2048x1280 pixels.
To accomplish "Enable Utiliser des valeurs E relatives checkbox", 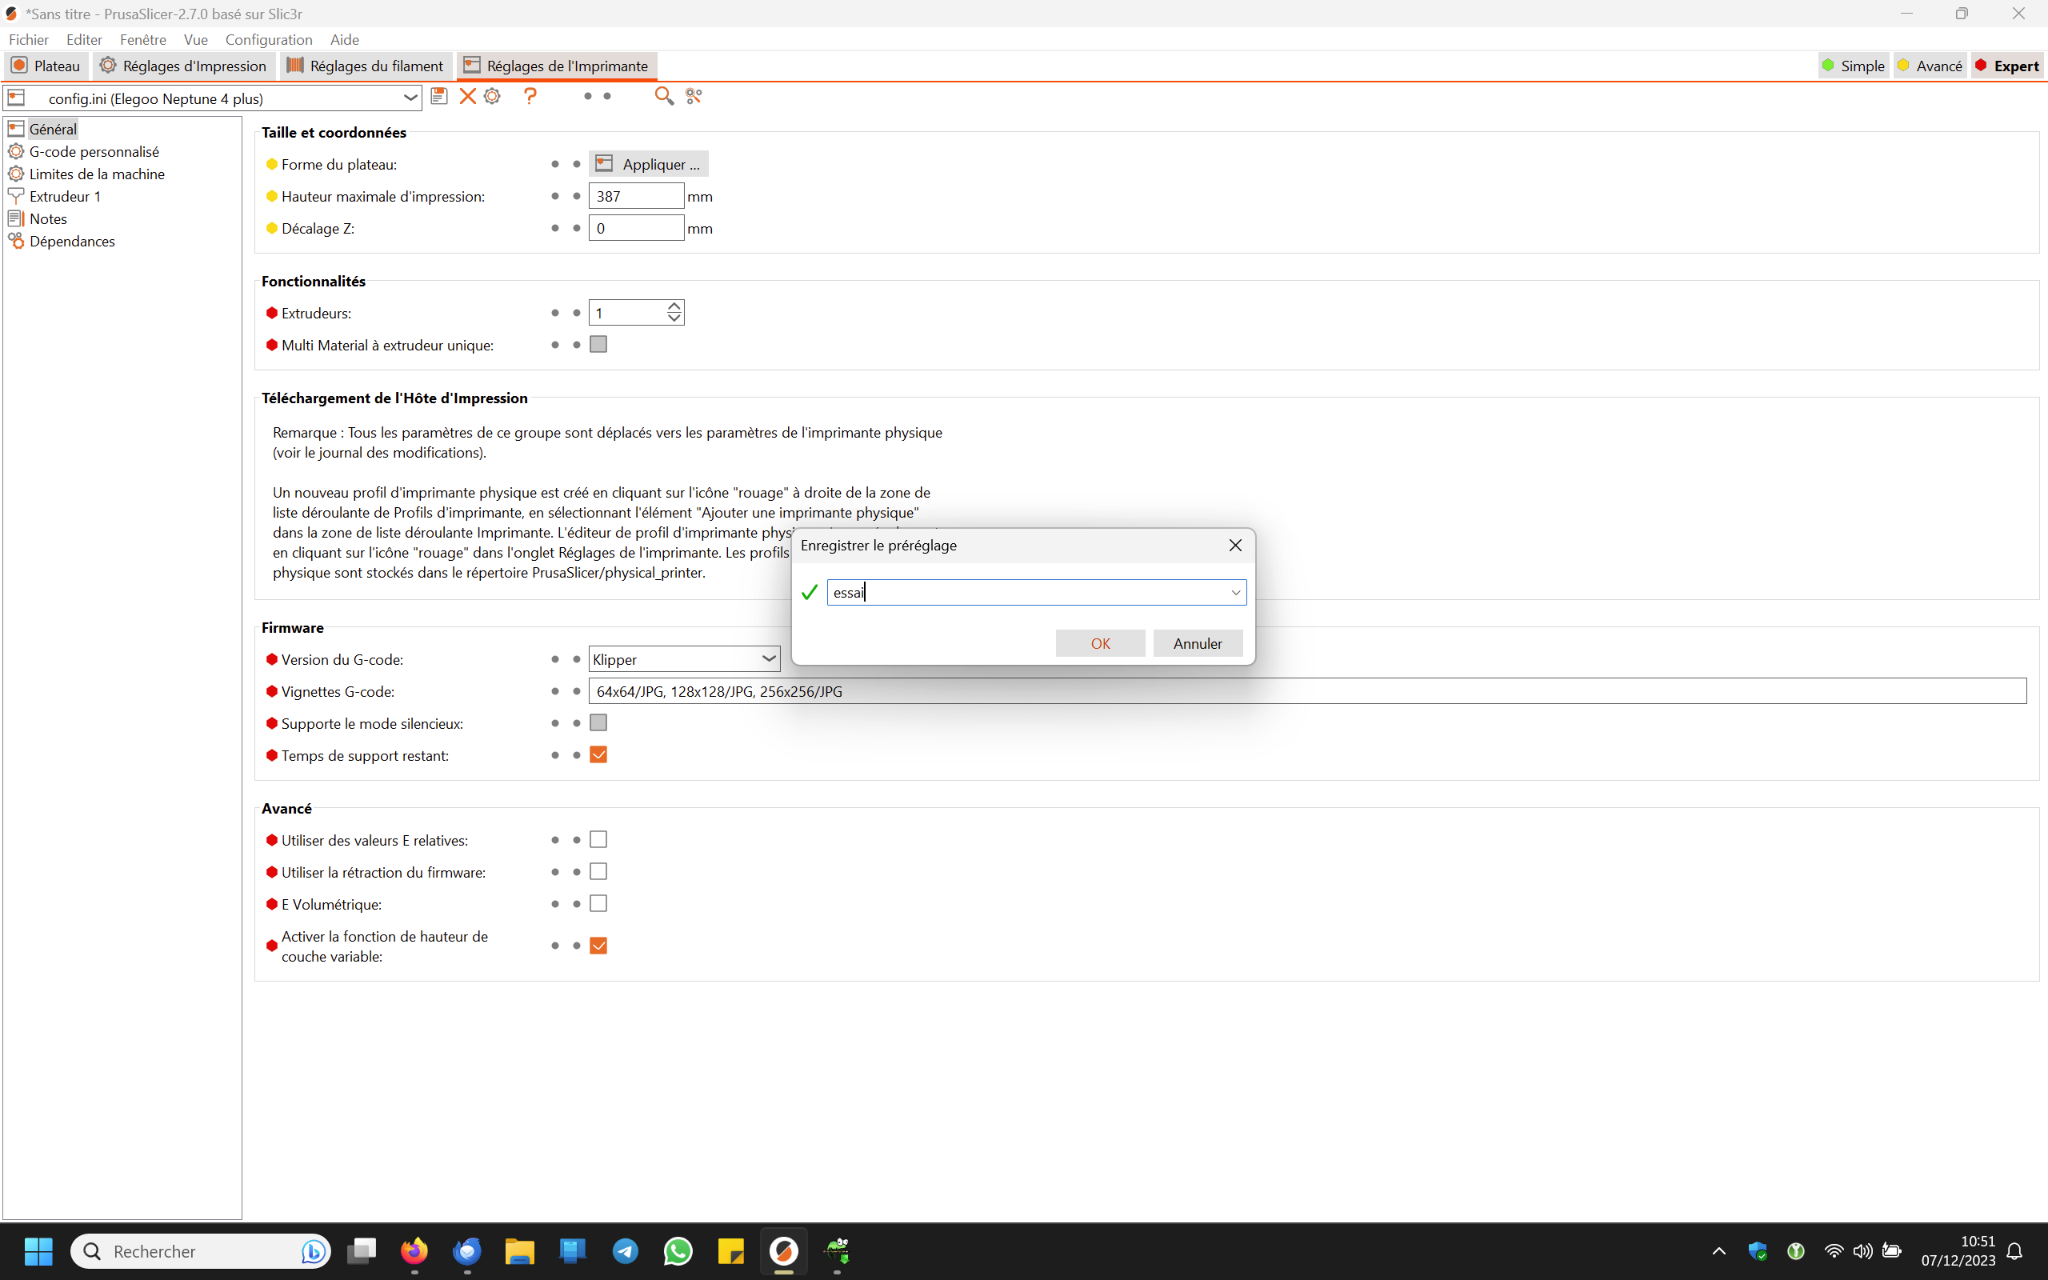I will point(598,840).
